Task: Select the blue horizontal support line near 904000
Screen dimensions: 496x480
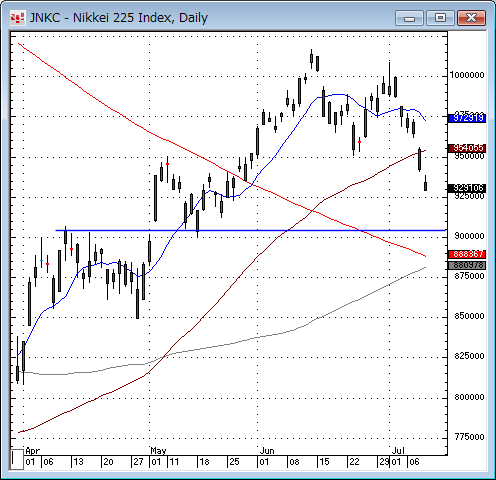Action: click(x=250, y=230)
